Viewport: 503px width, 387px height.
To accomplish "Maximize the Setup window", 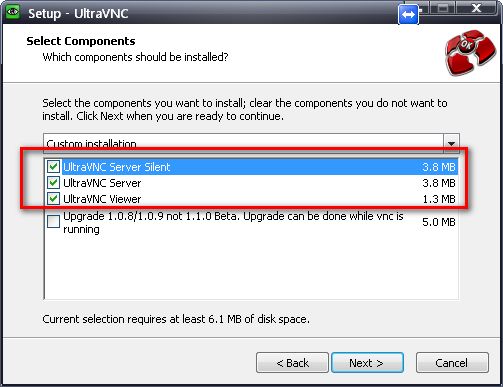I will (x=443, y=8).
